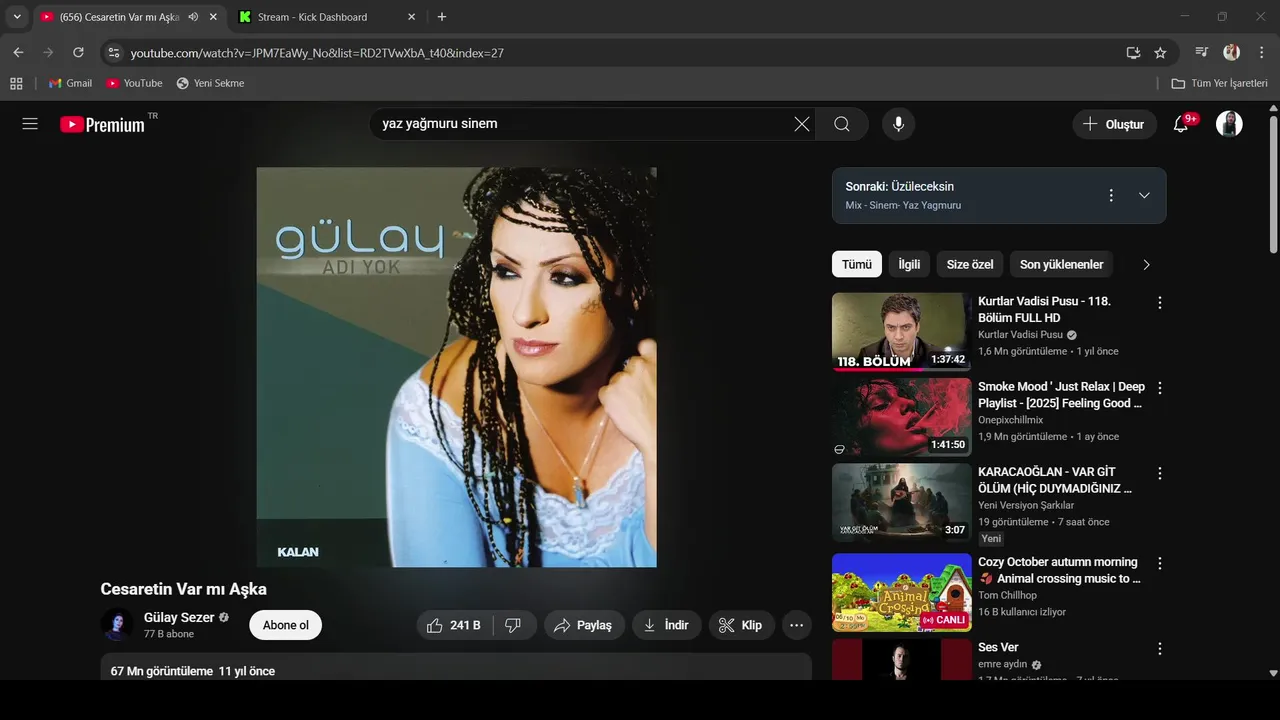Select the İlgili filter chip
Viewport: 1280px width, 720px height.
tap(909, 264)
